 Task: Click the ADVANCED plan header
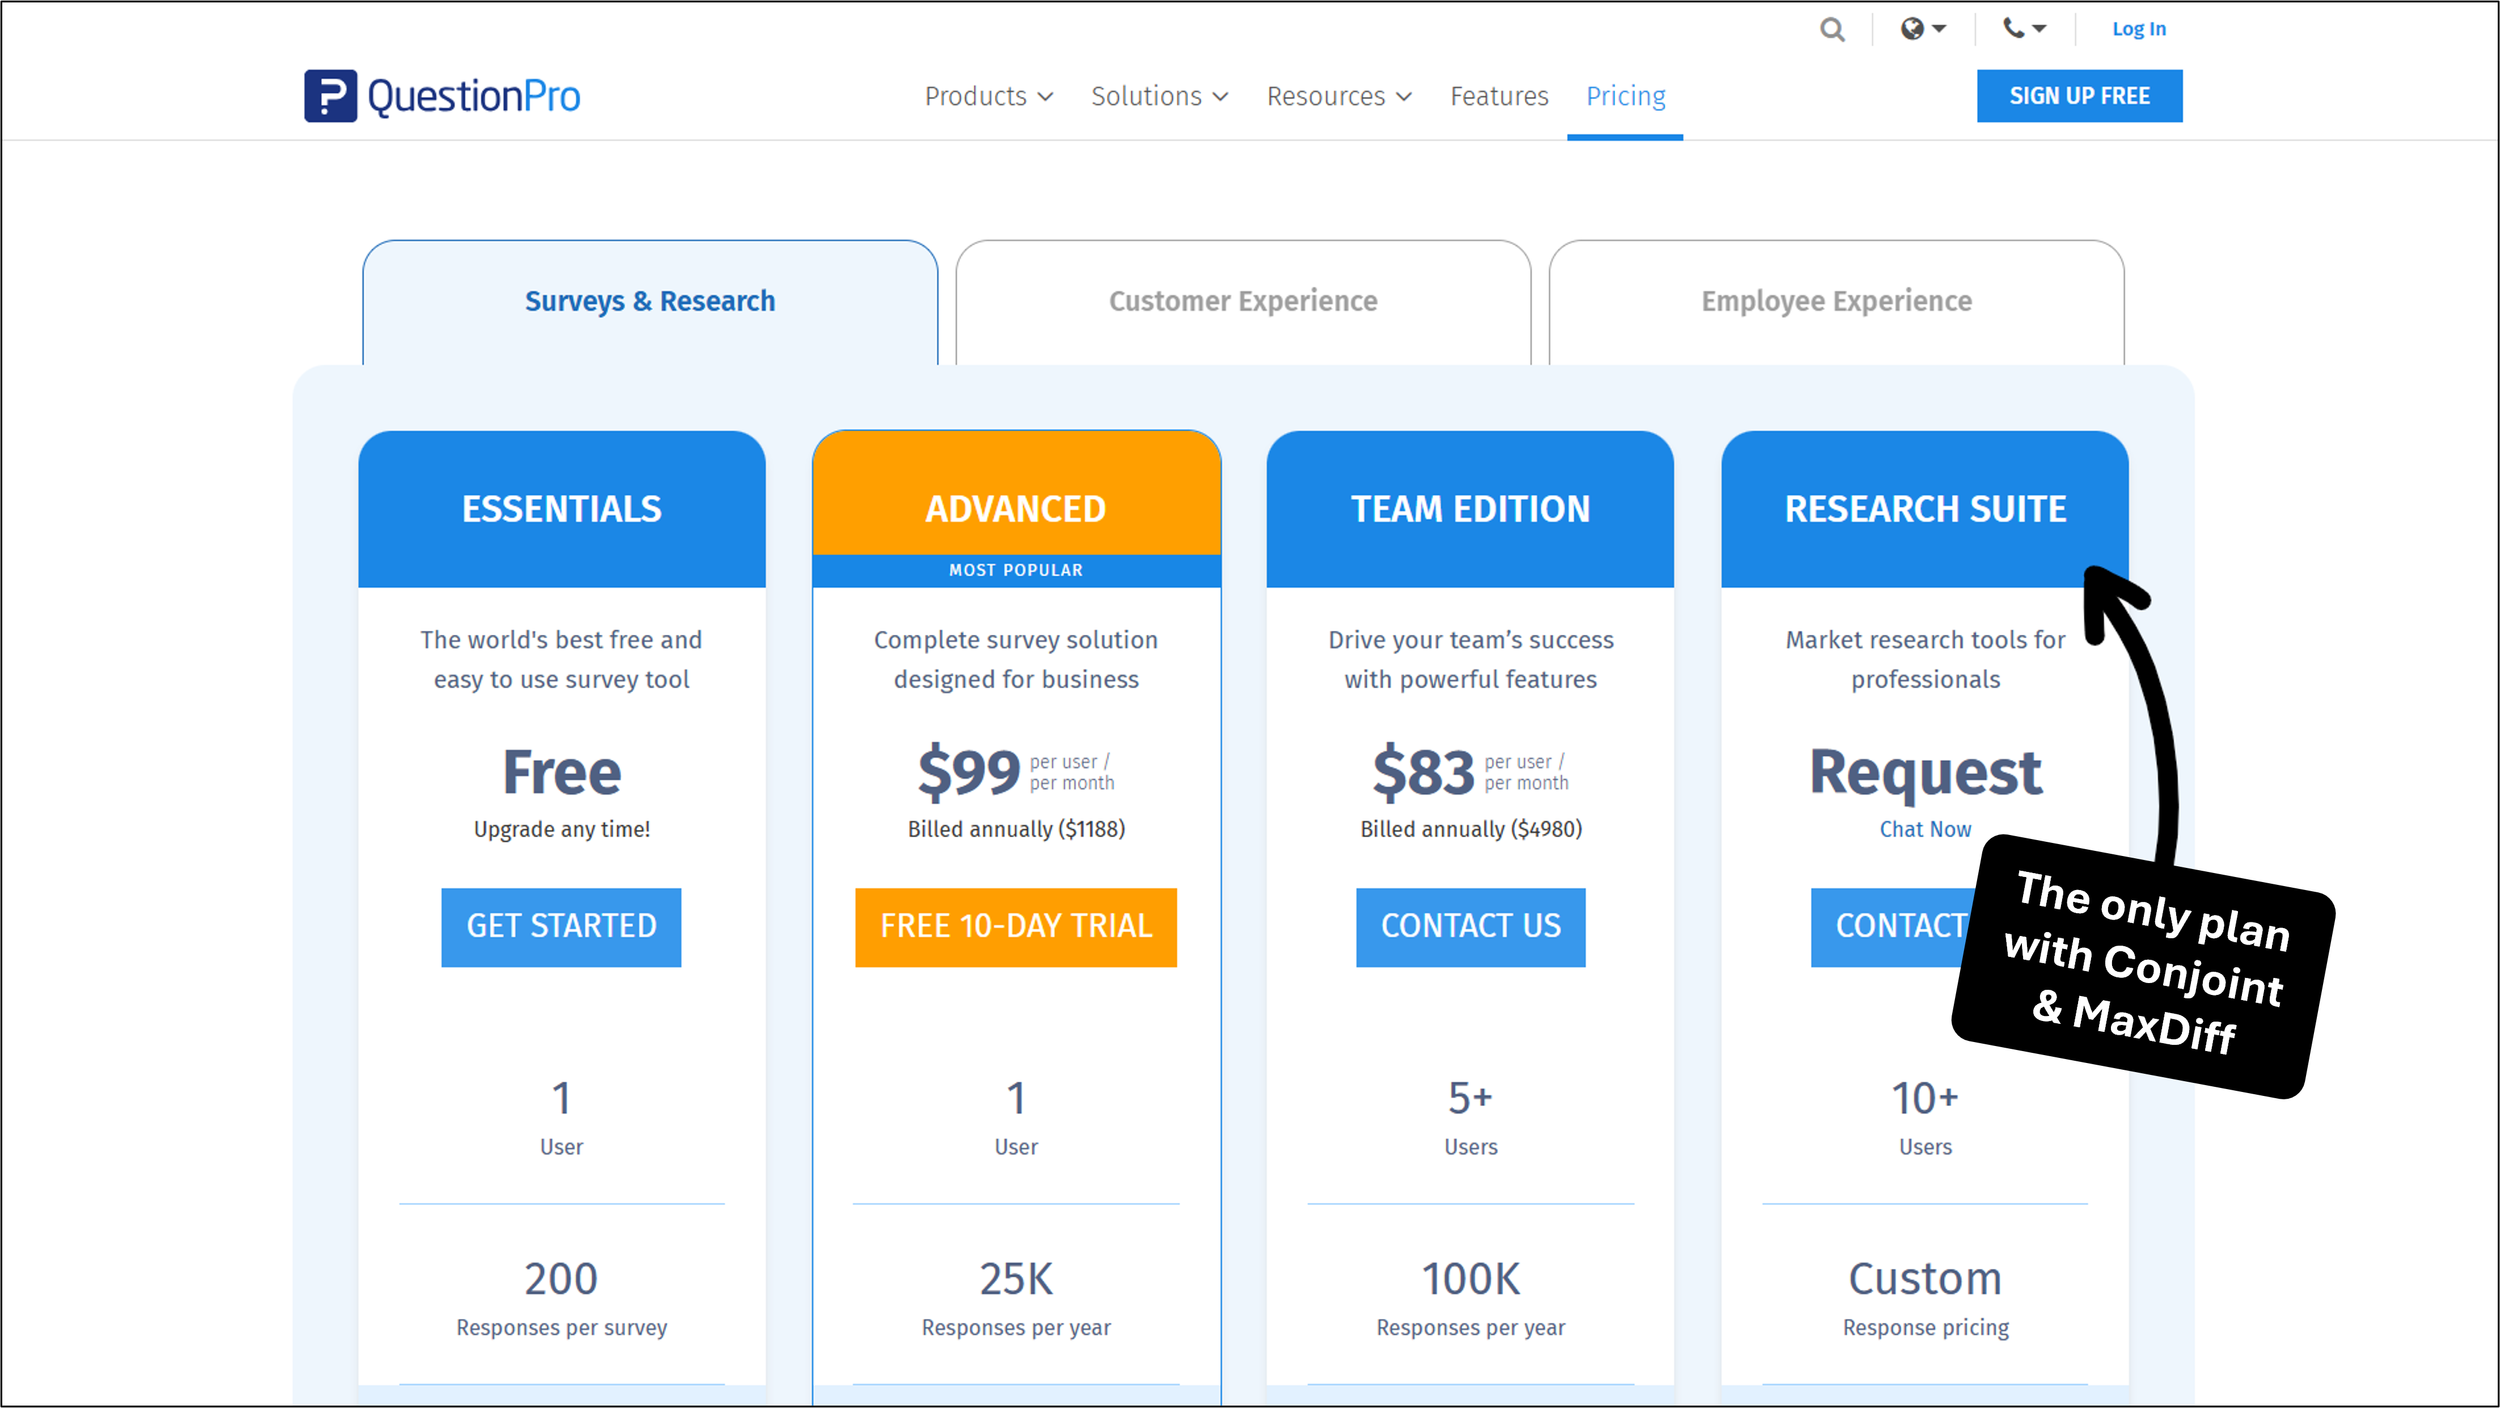coord(1016,494)
